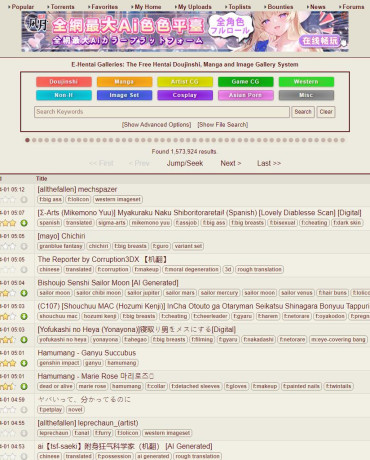Click the 'granblue fantasy' tag
370x460 pixels.
click(61, 246)
